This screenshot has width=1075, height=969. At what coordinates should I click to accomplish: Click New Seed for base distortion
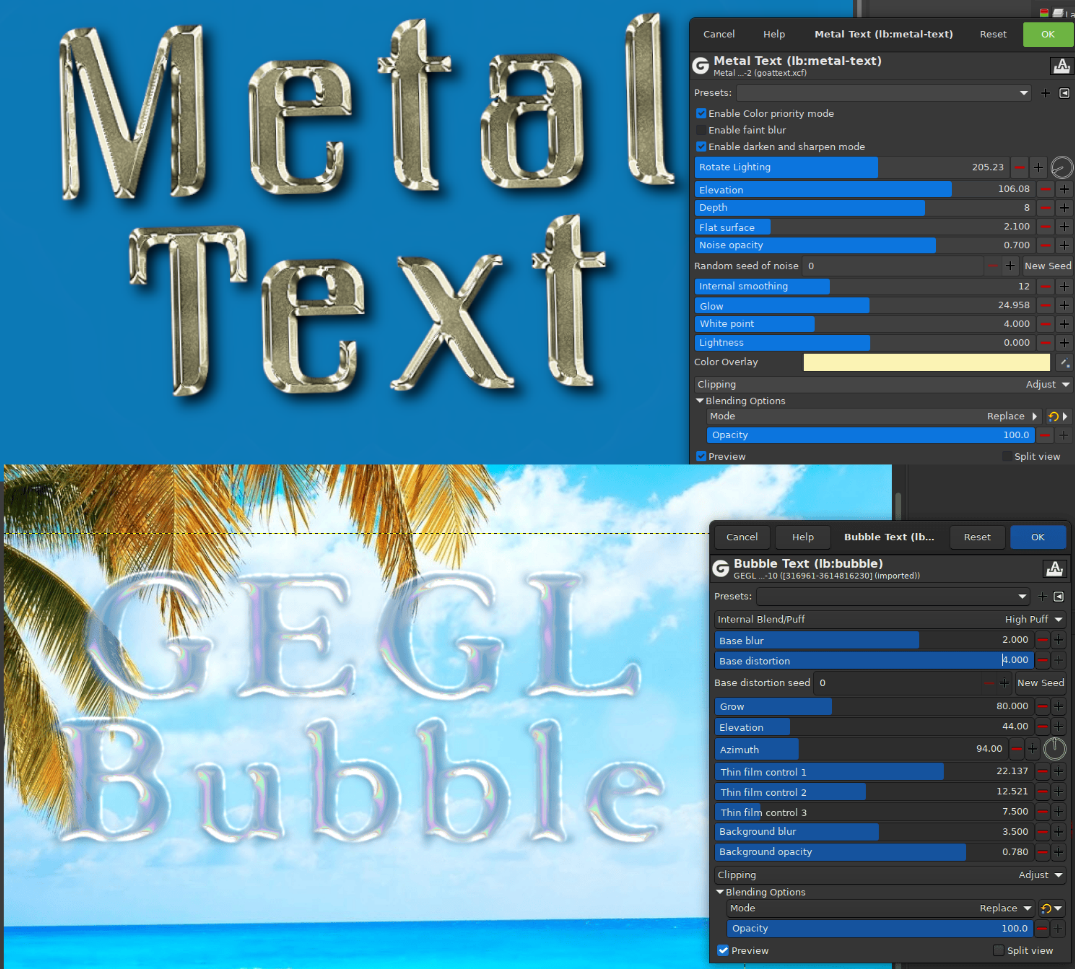(1040, 683)
